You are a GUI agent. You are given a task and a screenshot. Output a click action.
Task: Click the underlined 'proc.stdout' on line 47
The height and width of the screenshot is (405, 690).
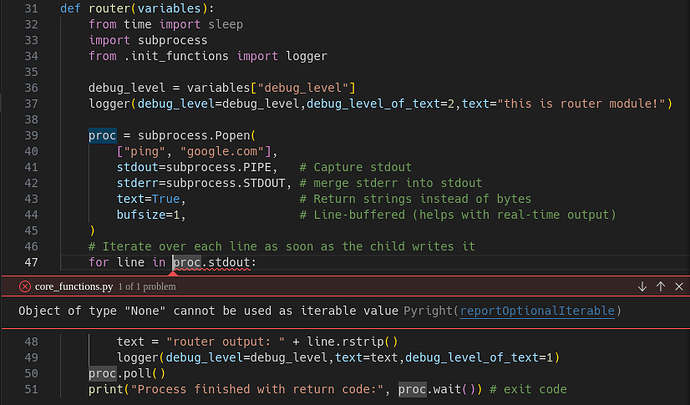(x=211, y=262)
